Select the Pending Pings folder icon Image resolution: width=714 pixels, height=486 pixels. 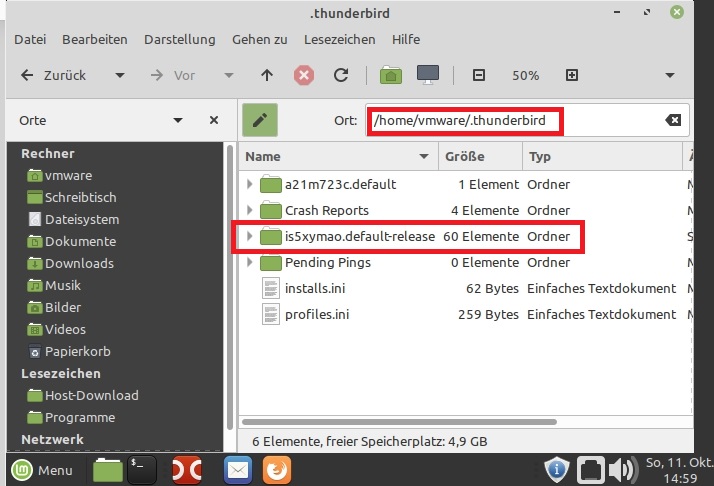[270, 262]
